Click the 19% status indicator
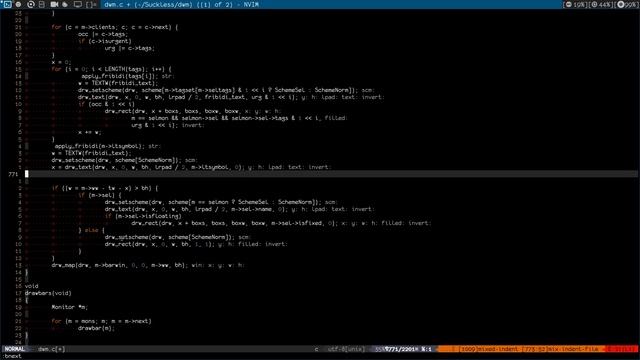This screenshot has height=360, width=640. click(x=575, y=4)
